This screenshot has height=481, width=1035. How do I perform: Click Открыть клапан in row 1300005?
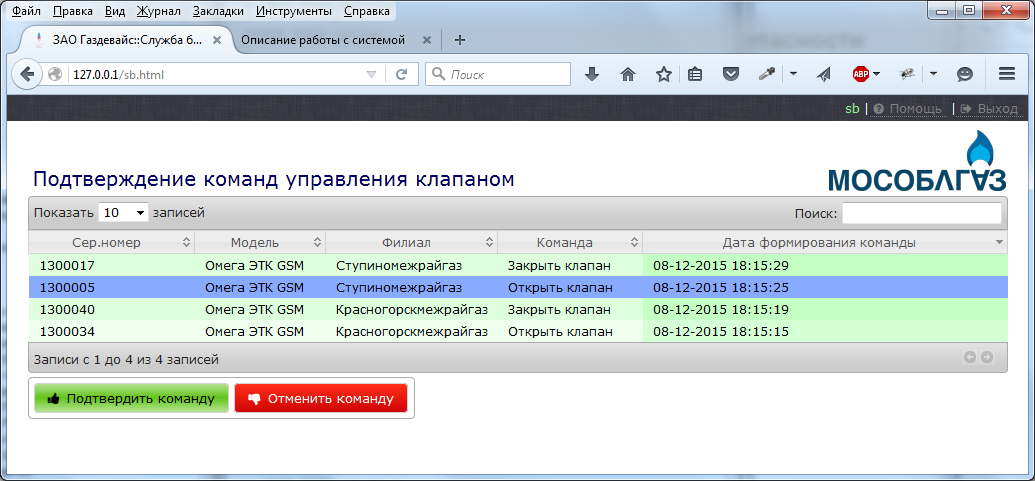pyautogui.click(x=560, y=288)
